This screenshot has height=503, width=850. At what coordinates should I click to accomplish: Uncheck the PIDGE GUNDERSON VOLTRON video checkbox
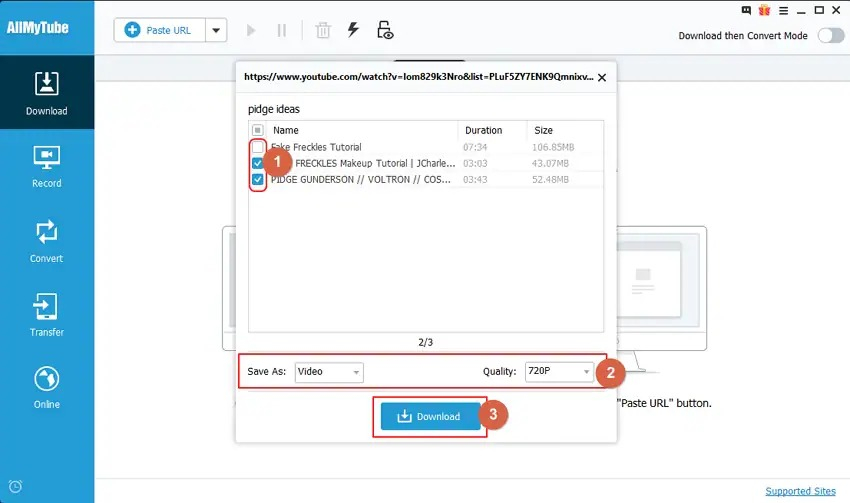coord(258,179)
